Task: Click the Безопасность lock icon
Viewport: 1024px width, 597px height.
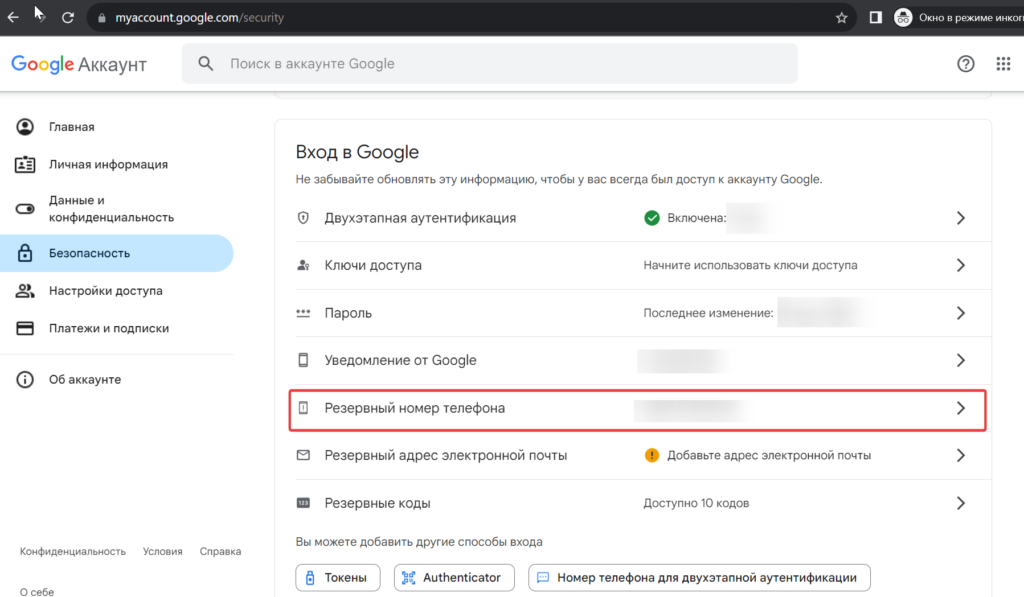Action: pos(25,253)
